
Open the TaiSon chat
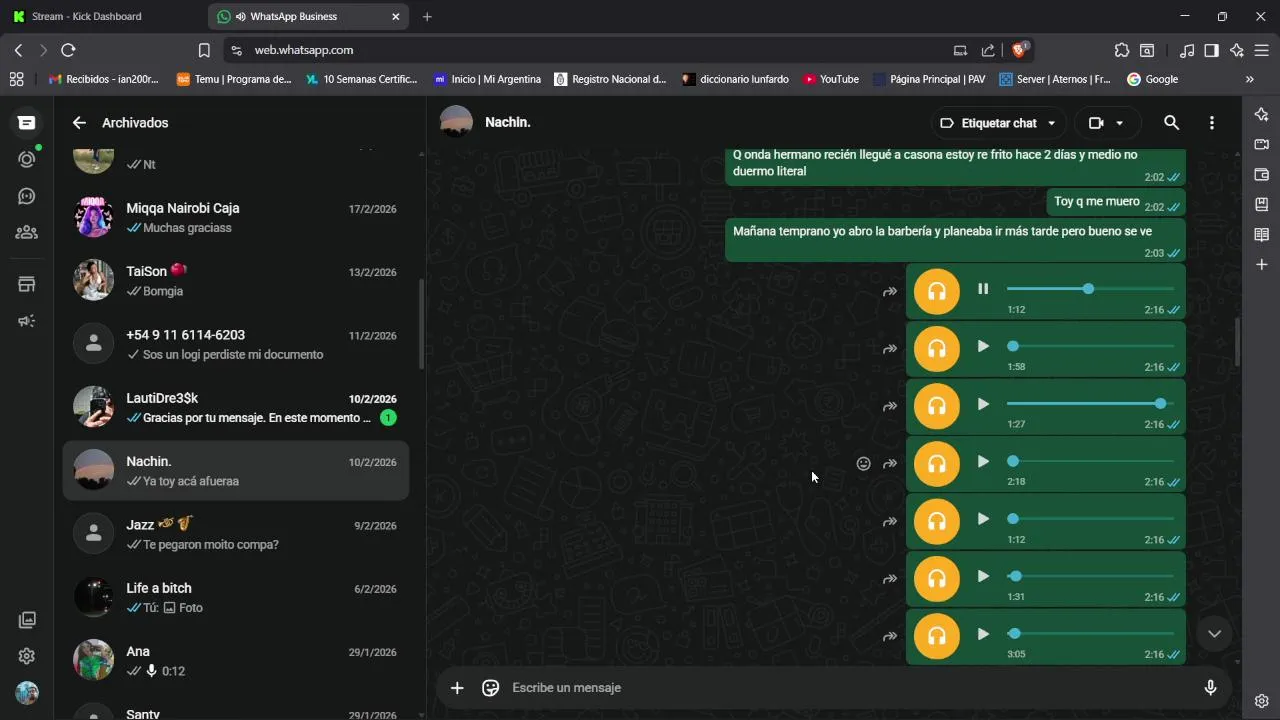click(x=236, y=281)
